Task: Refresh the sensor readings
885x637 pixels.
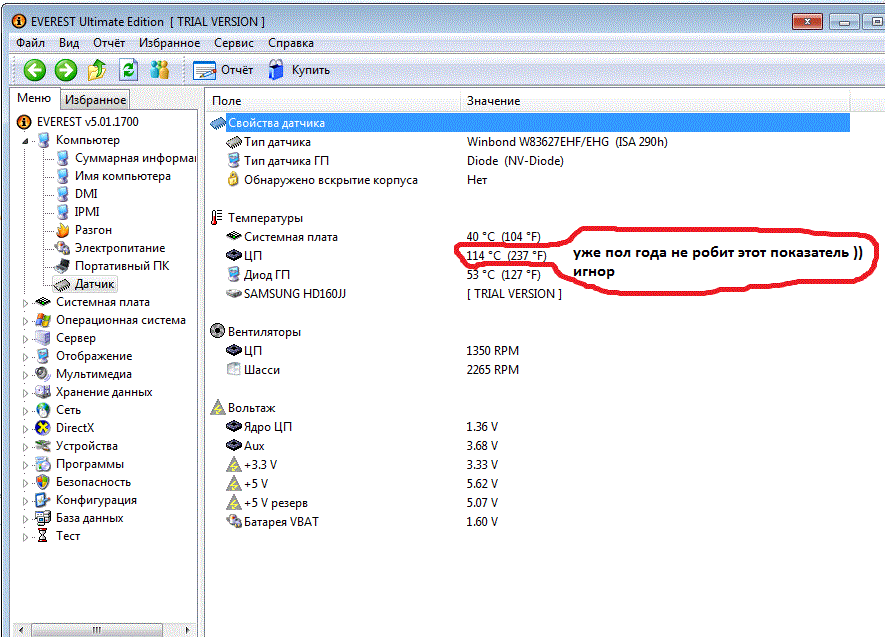Action: click(129, 71)
